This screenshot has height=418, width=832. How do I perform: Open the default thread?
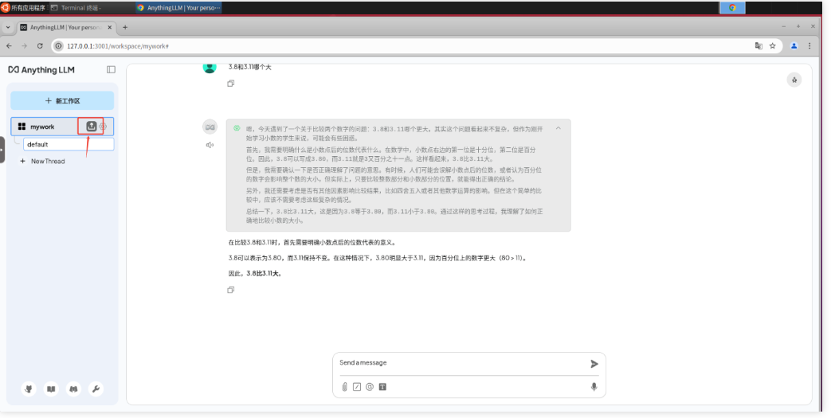pos(68,144)
